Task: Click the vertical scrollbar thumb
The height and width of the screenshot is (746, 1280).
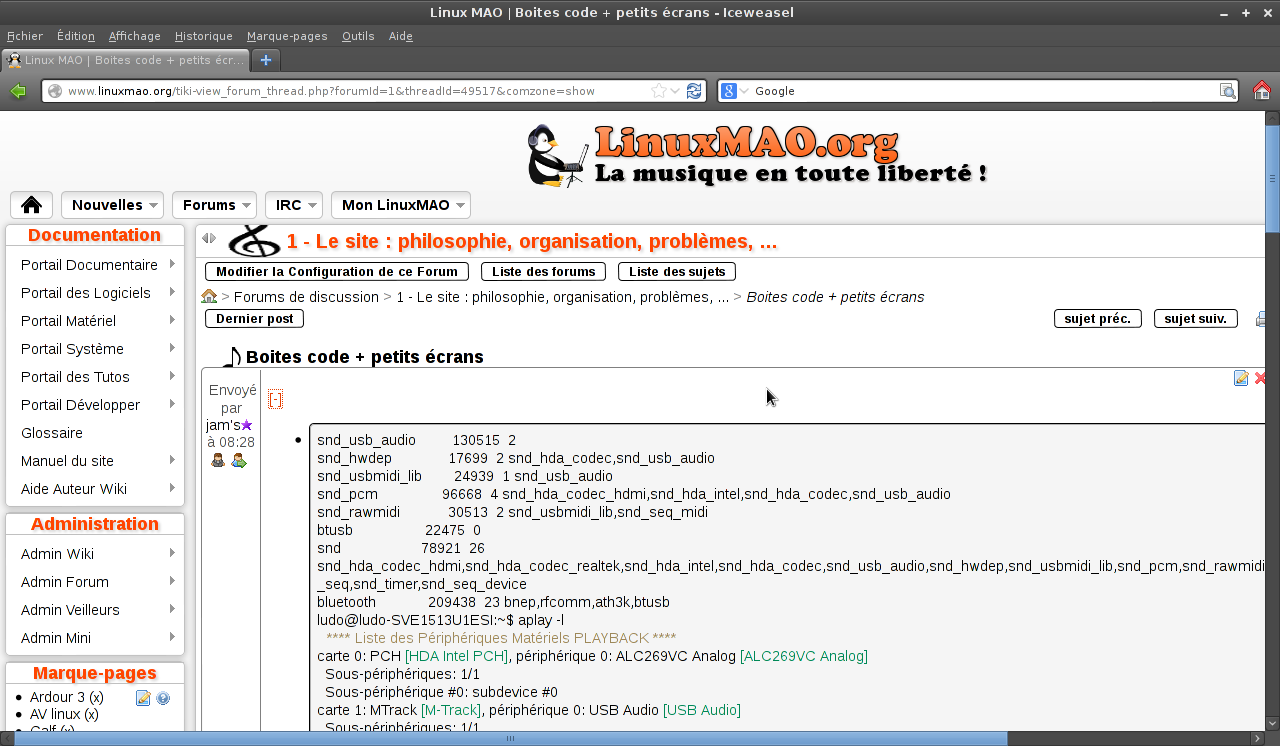Action: click(x=1273, y=178)
